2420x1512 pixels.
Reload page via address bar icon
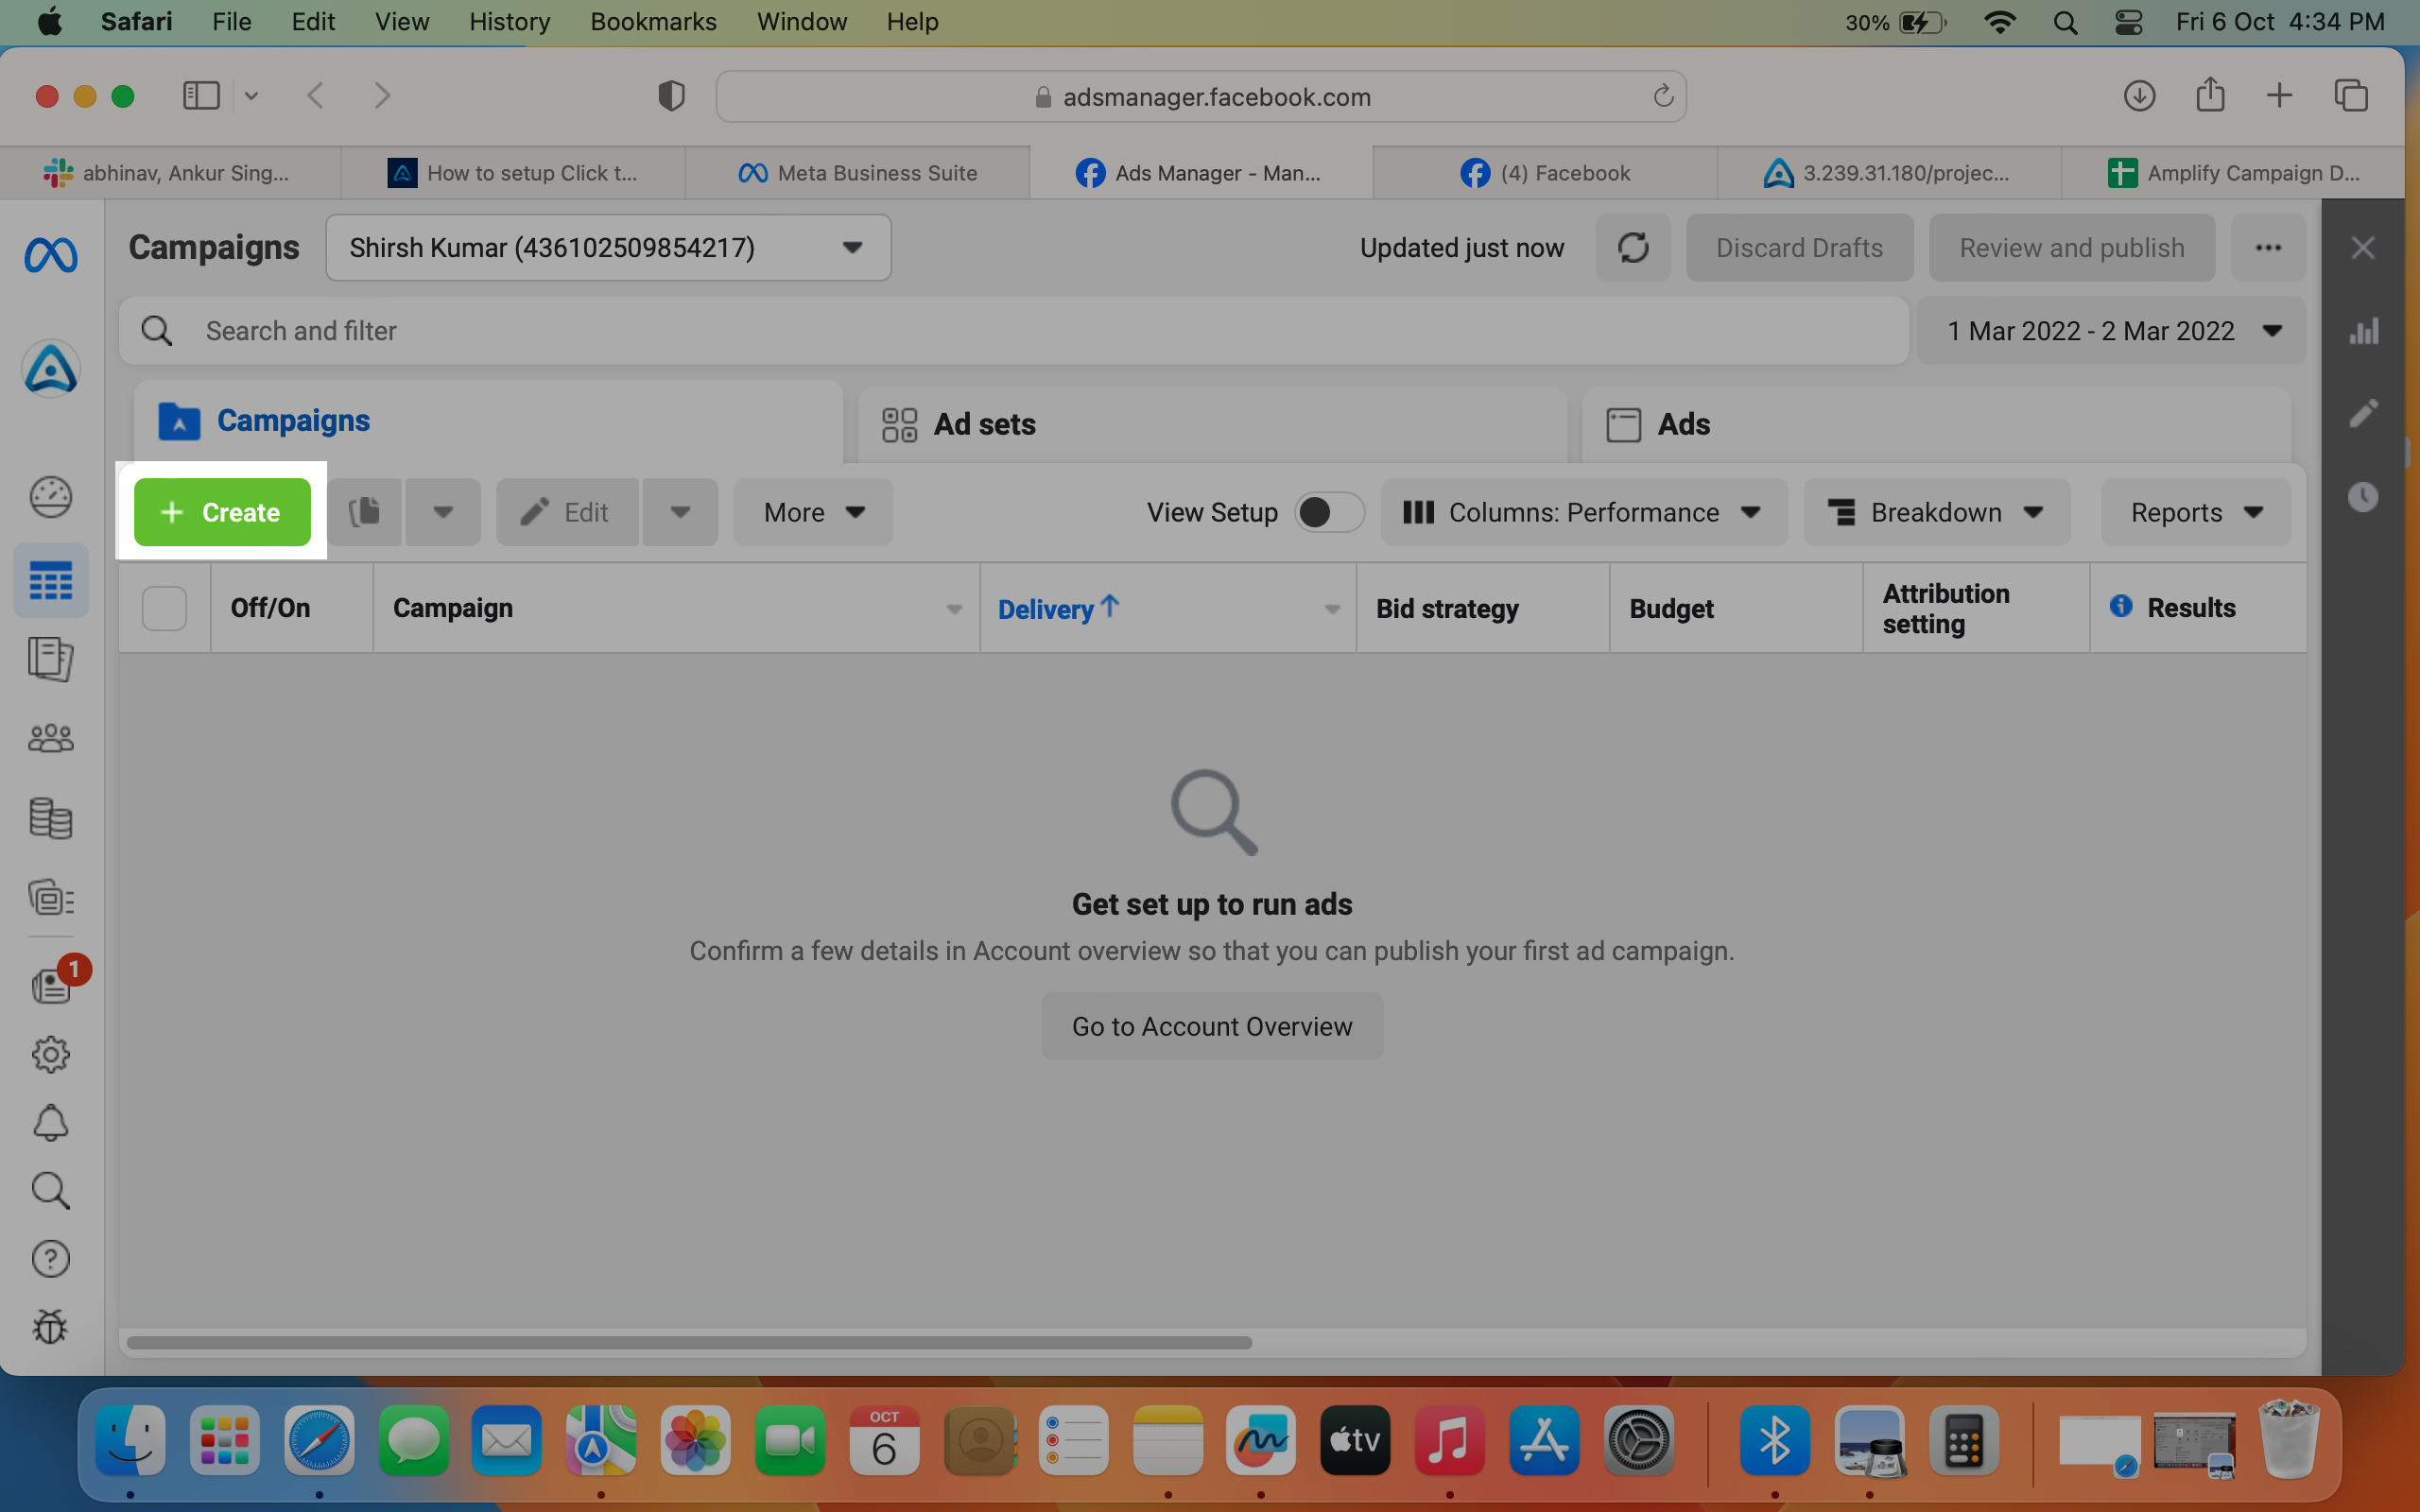pyautogui.click(x=1663, y=96)
